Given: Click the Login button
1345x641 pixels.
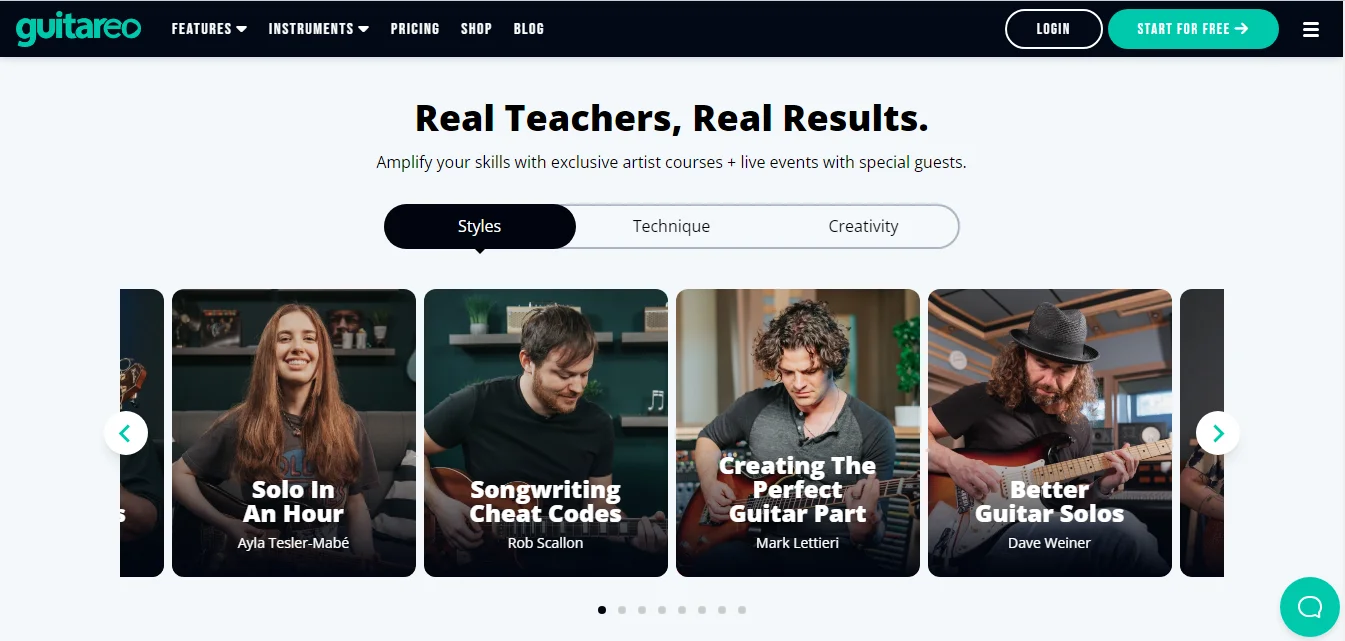Looking at the screenshot, I should coord(1053,29).
